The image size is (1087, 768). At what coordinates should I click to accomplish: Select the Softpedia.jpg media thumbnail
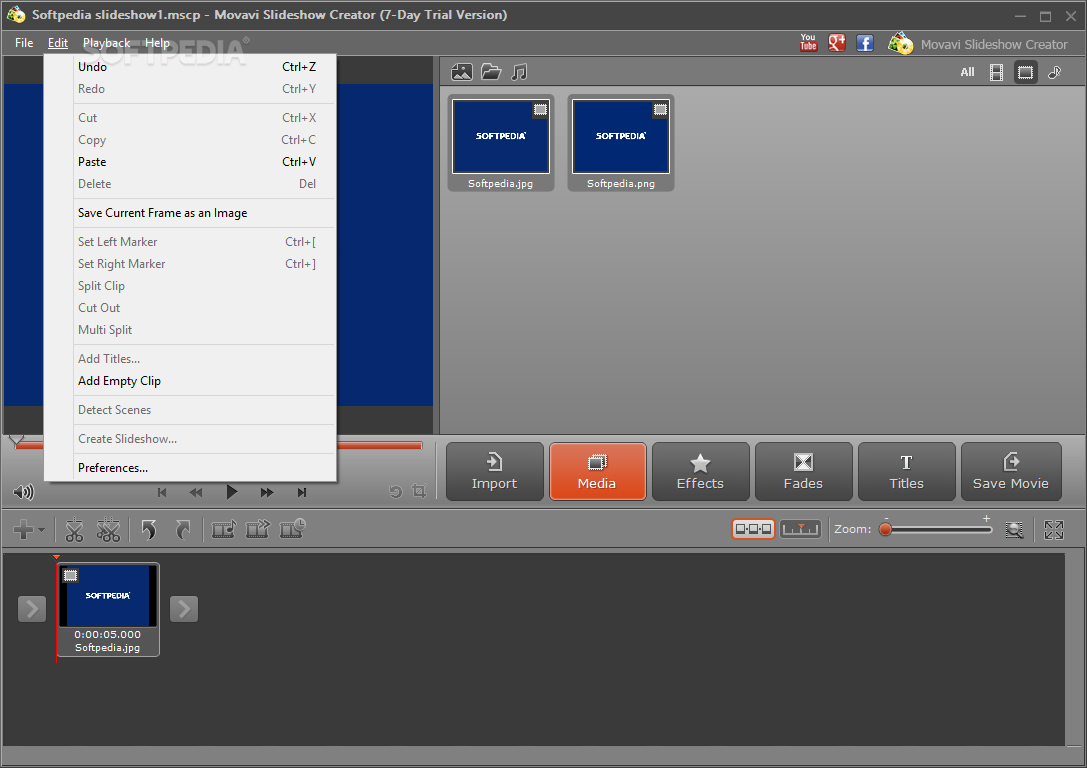[x=501, y=143]
